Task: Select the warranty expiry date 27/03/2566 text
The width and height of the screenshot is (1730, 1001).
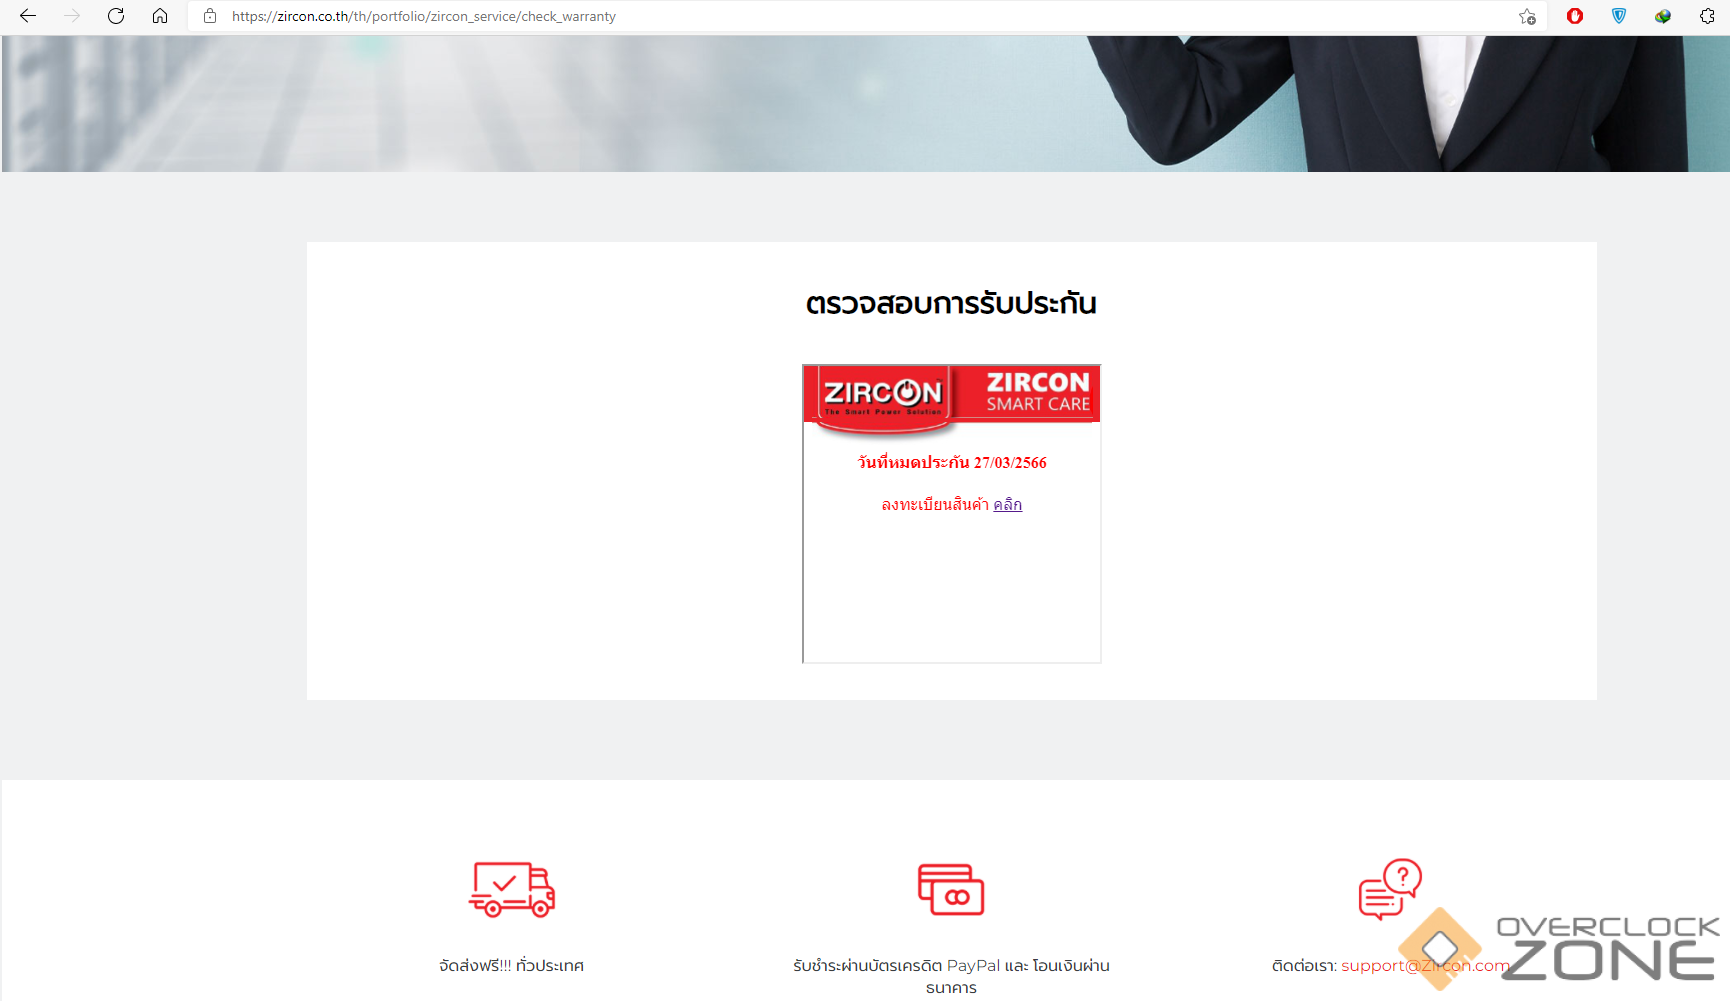Action: point(952,462)
